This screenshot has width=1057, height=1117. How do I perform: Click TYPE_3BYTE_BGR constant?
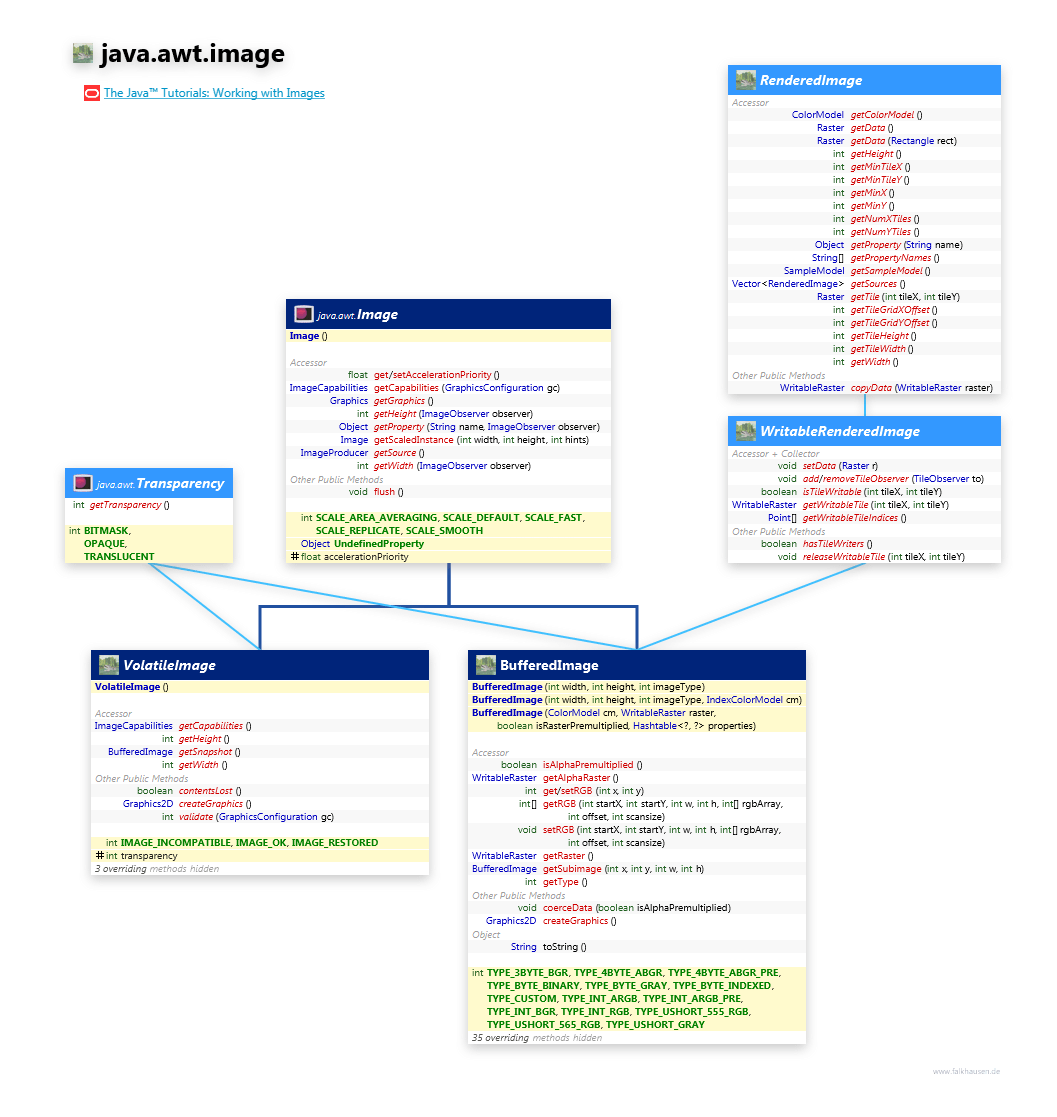(528, 973)
